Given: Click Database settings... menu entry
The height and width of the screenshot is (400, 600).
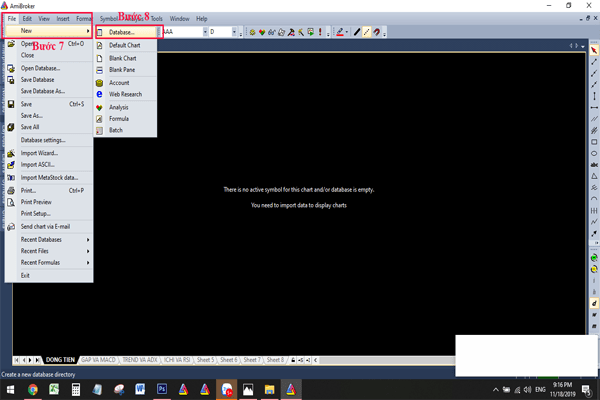Looking at the screenshot, I should (43, 140).
